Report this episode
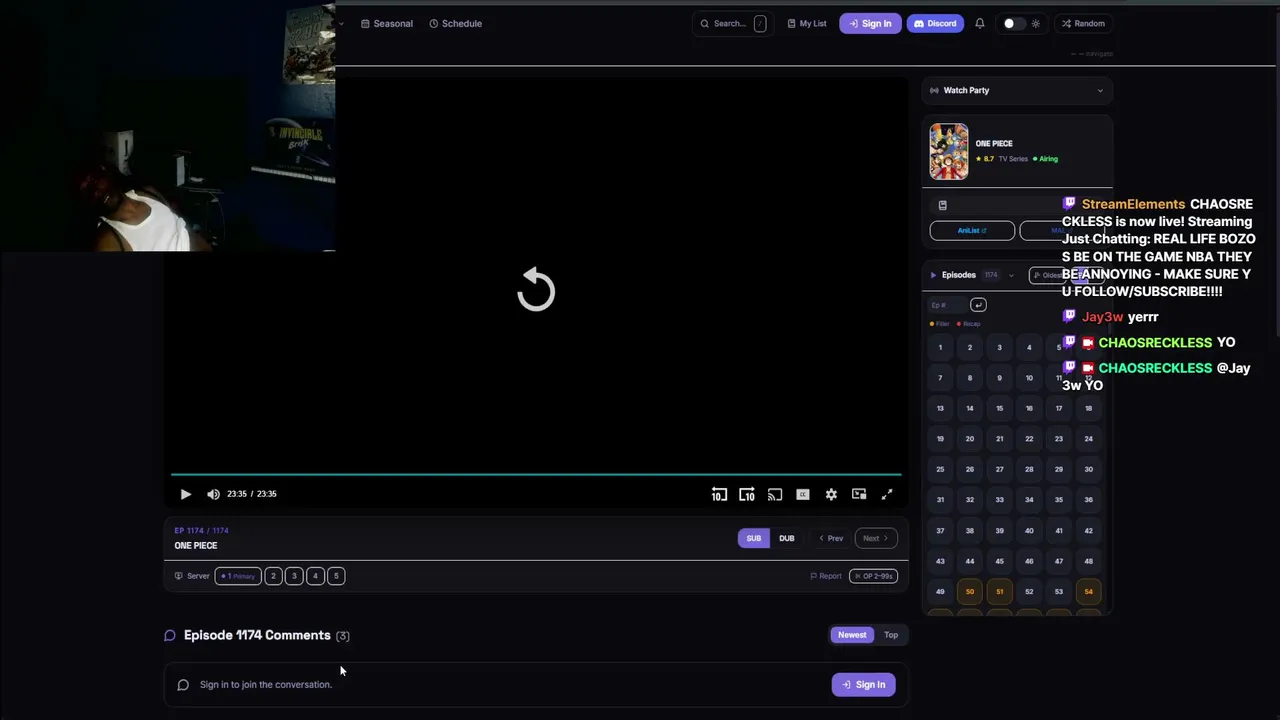 [826, 576]
